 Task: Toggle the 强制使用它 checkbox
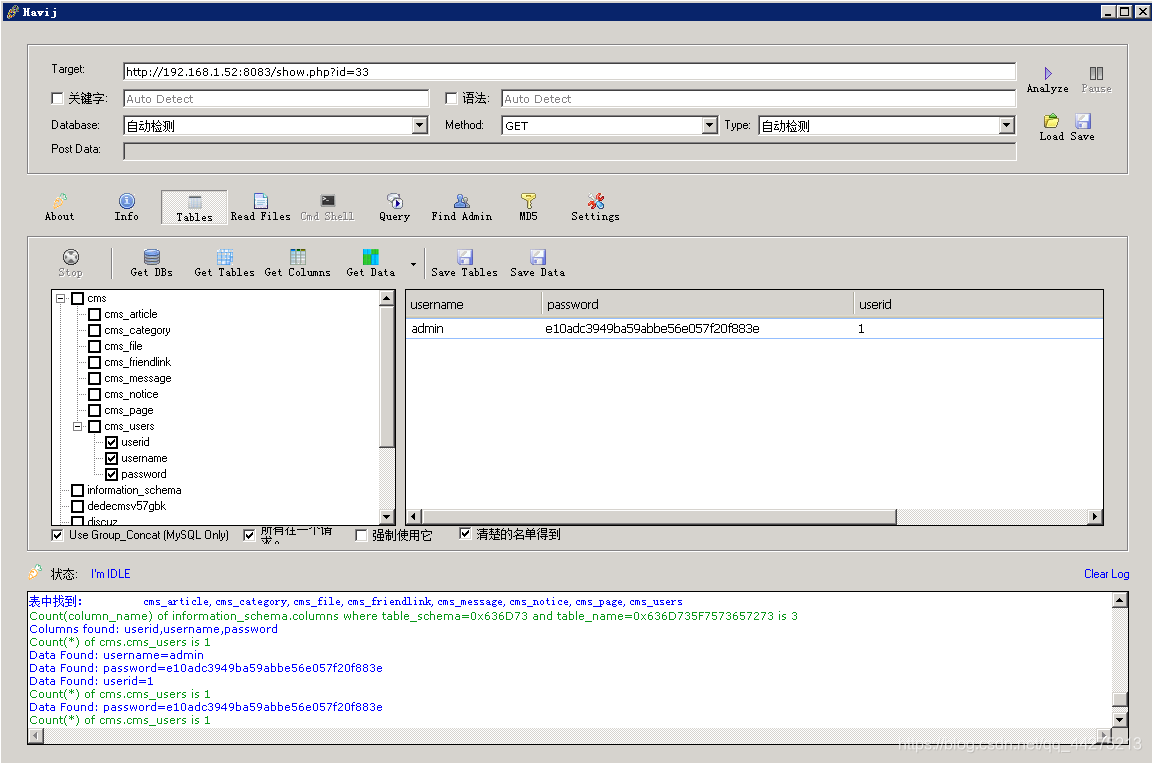(x=361, y=535)
